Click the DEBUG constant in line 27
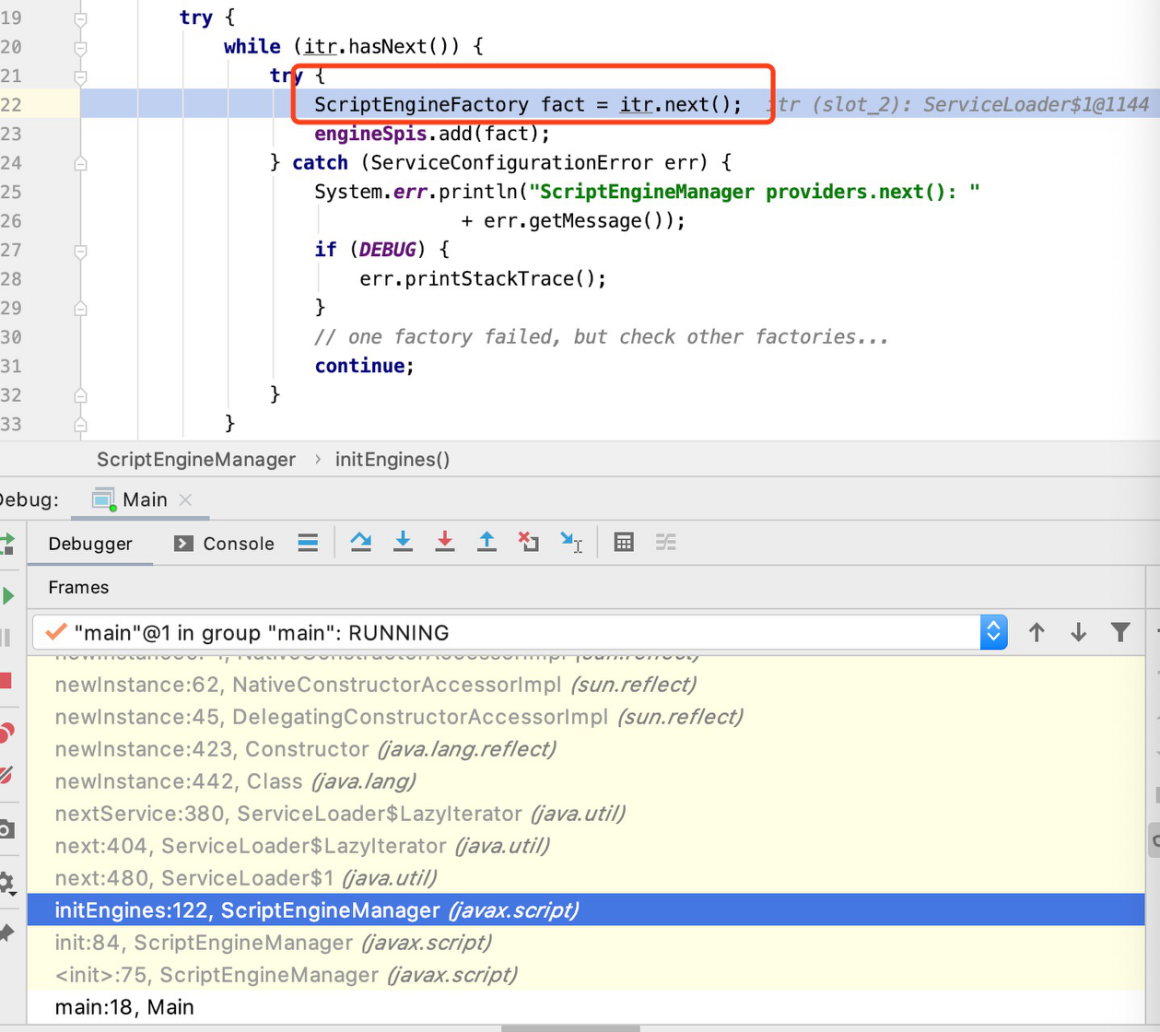The image size is (1160, 1032). pos(388,250)
